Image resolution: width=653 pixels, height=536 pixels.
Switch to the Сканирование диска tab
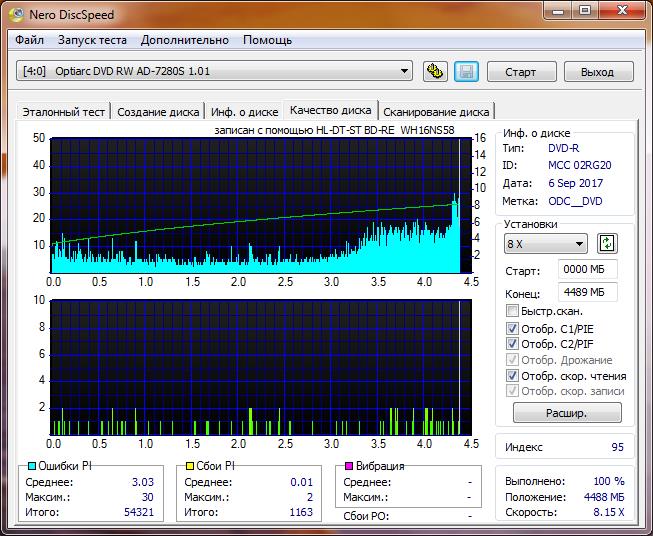pyautogui.click(x=436, y=112)
